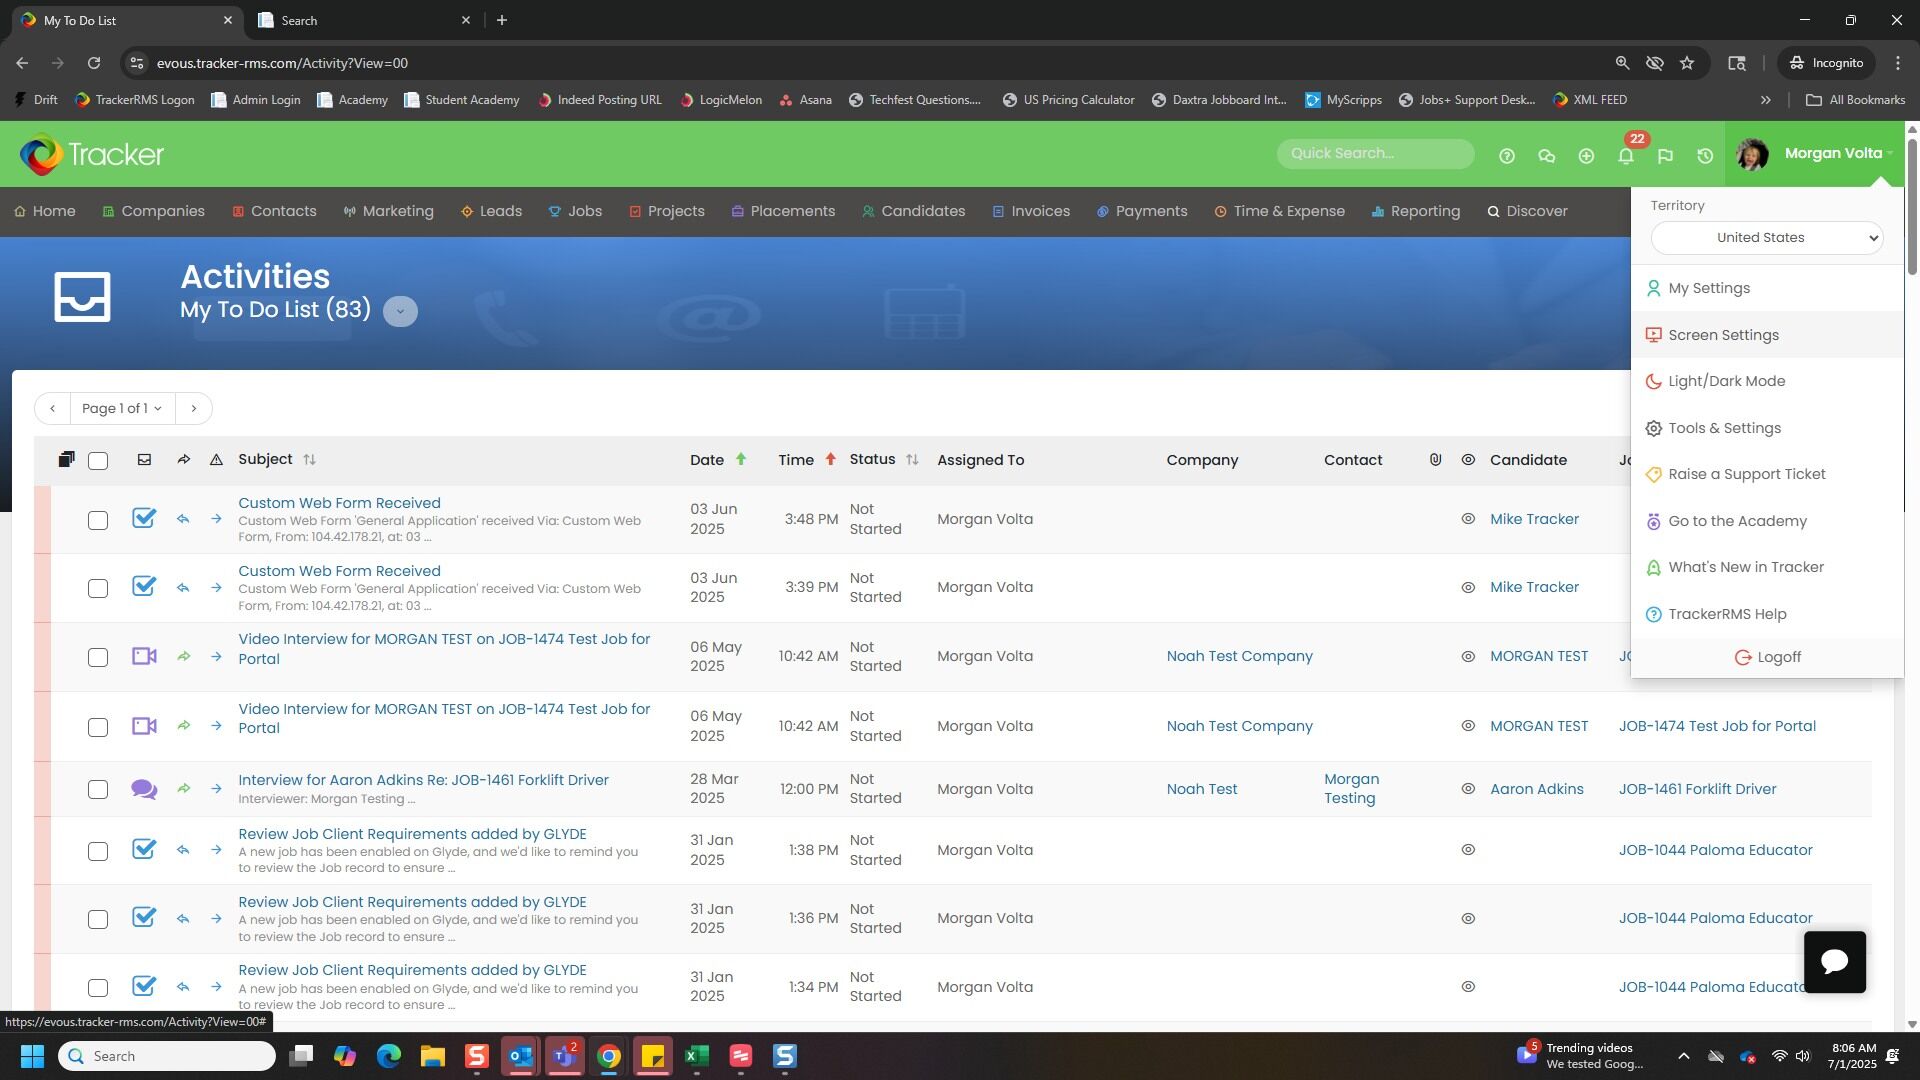Open the live chat bubble widget
1920x1080 pixels.
(1834, 962)
